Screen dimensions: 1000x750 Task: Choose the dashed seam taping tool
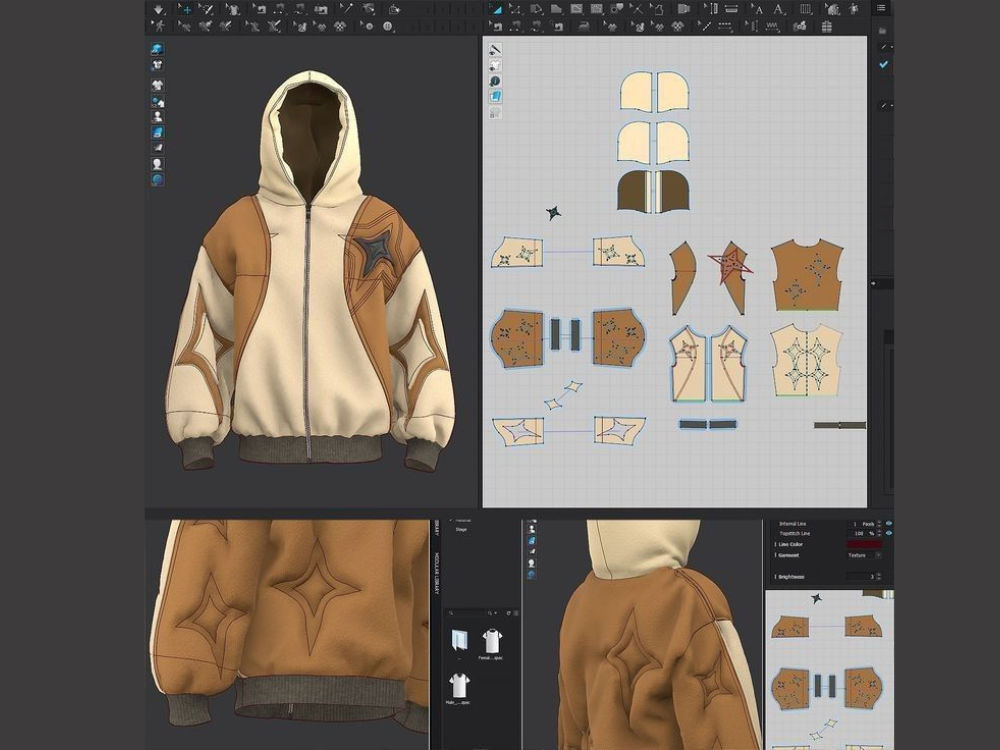coord(724,26)
